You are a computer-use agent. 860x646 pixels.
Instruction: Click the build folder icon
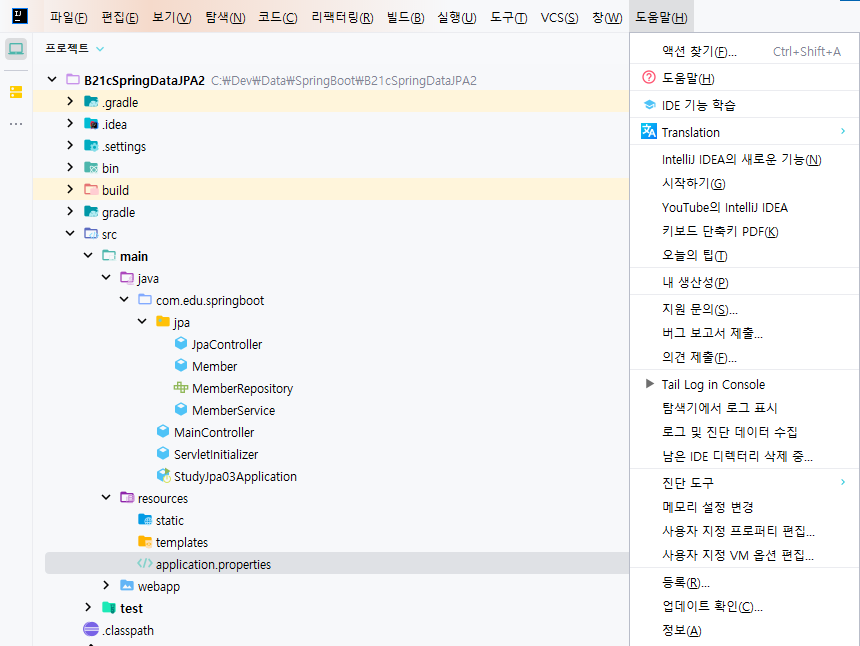(x=91, y=189)
